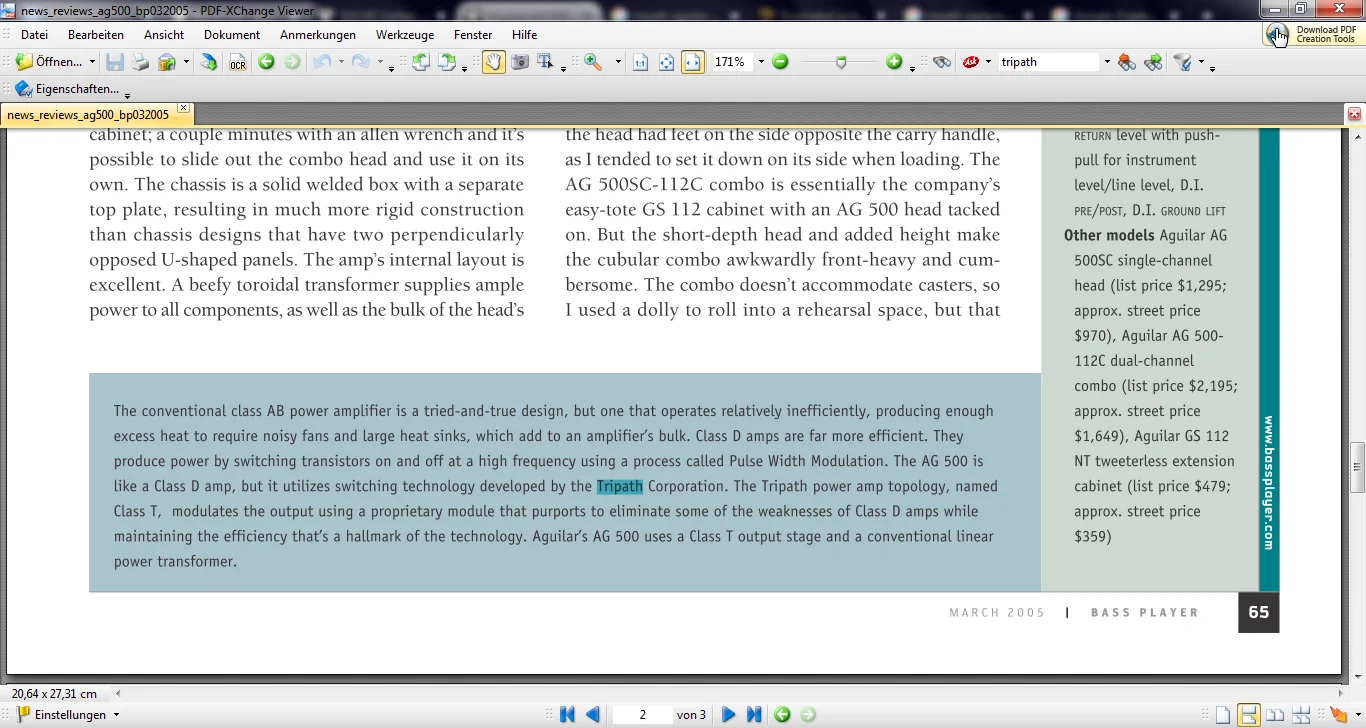Open the zoom percentage dropdown
The width and height of the screenshot is (1366, 728).
point(761,62)
